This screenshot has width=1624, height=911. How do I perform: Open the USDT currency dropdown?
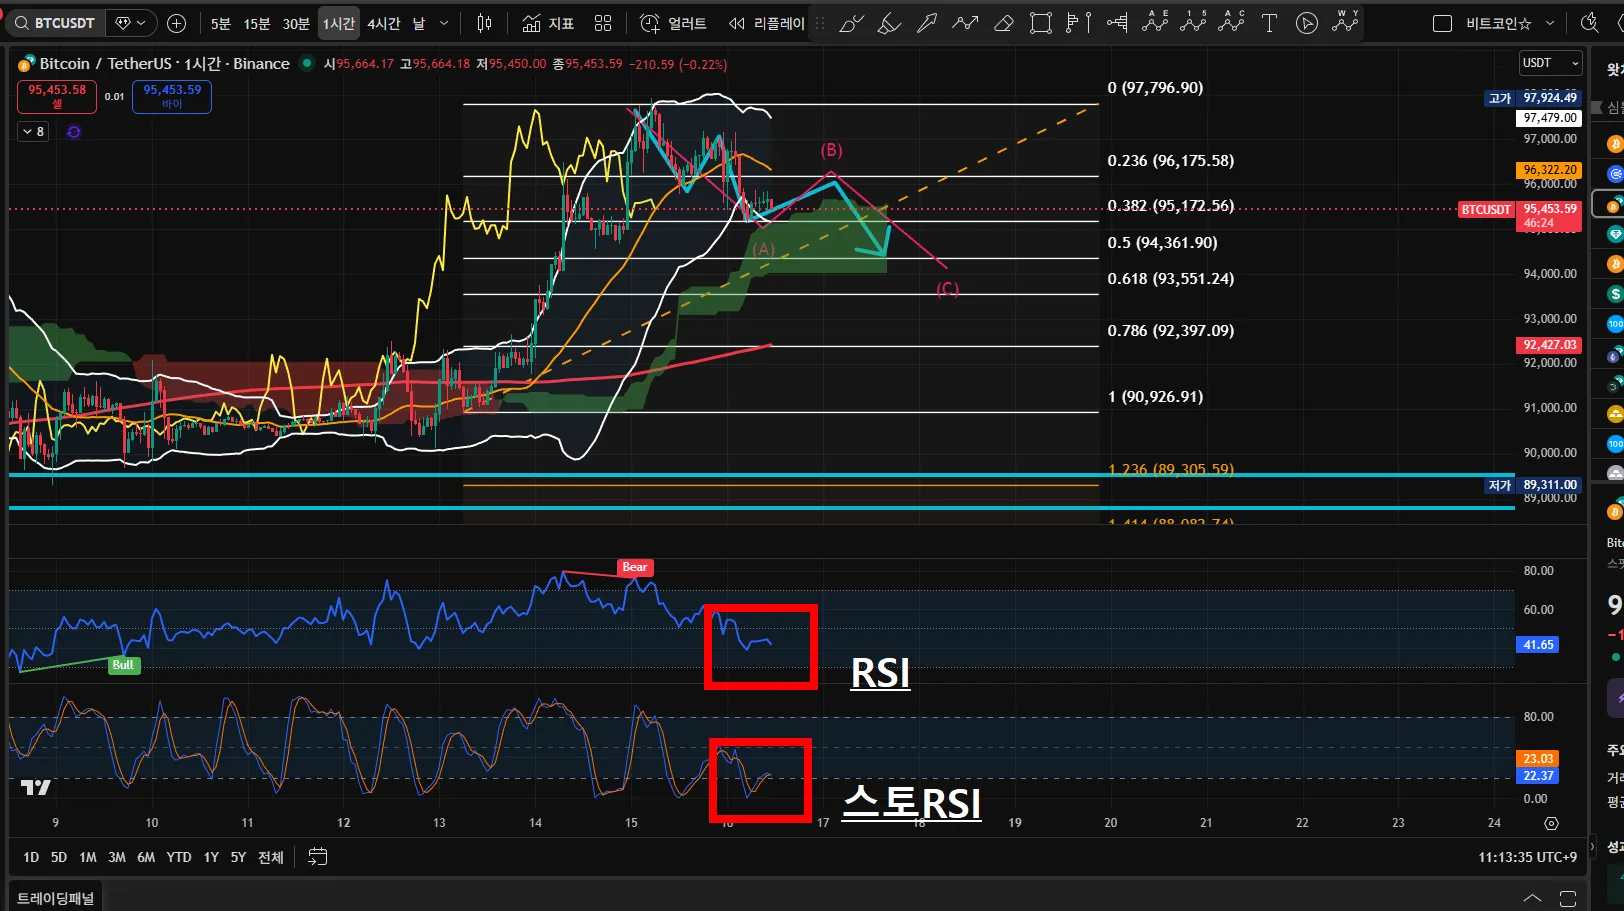[x=1551, y=63]
